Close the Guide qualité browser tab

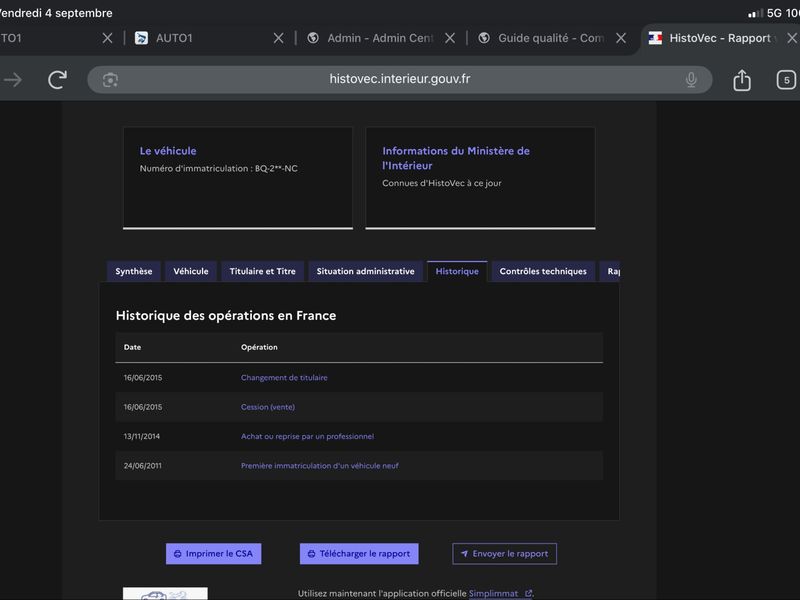621,38
